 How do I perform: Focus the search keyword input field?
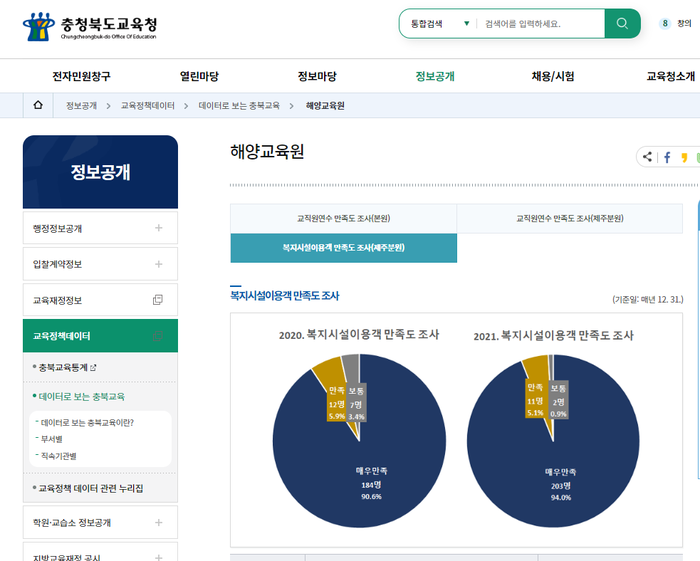point(540,24)
